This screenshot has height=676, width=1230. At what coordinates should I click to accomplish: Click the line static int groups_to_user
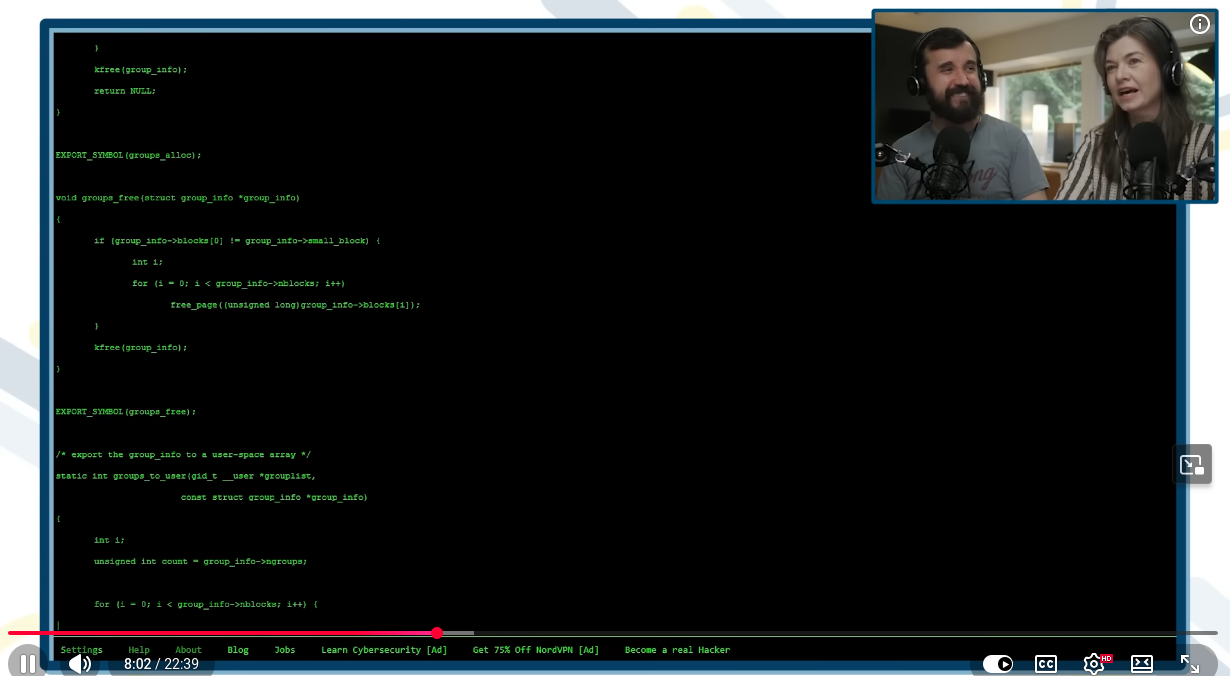(186, 476)
